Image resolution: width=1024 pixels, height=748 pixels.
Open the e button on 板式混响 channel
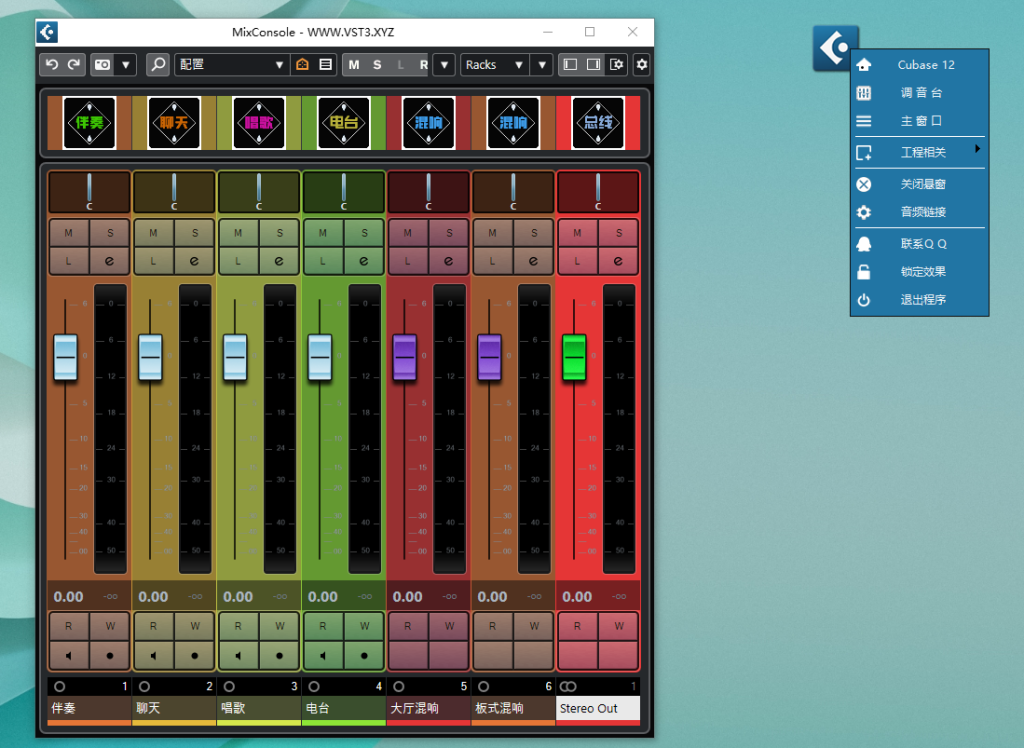[534, 261]
